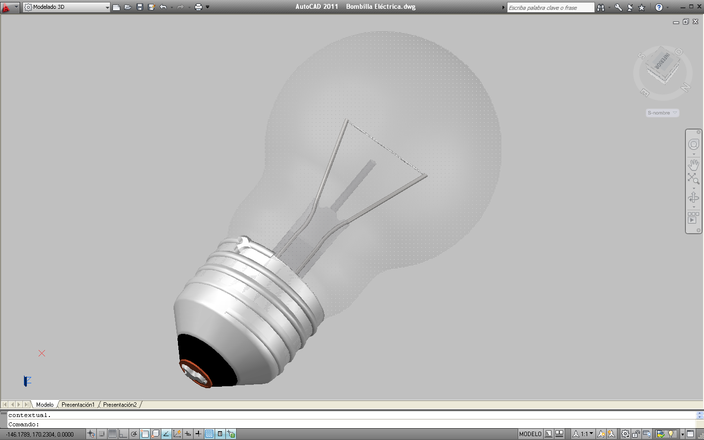The height and width of the screenshot is (440, 704).
Task: Click the Open file icon
Action: click(x=128, y=7)
